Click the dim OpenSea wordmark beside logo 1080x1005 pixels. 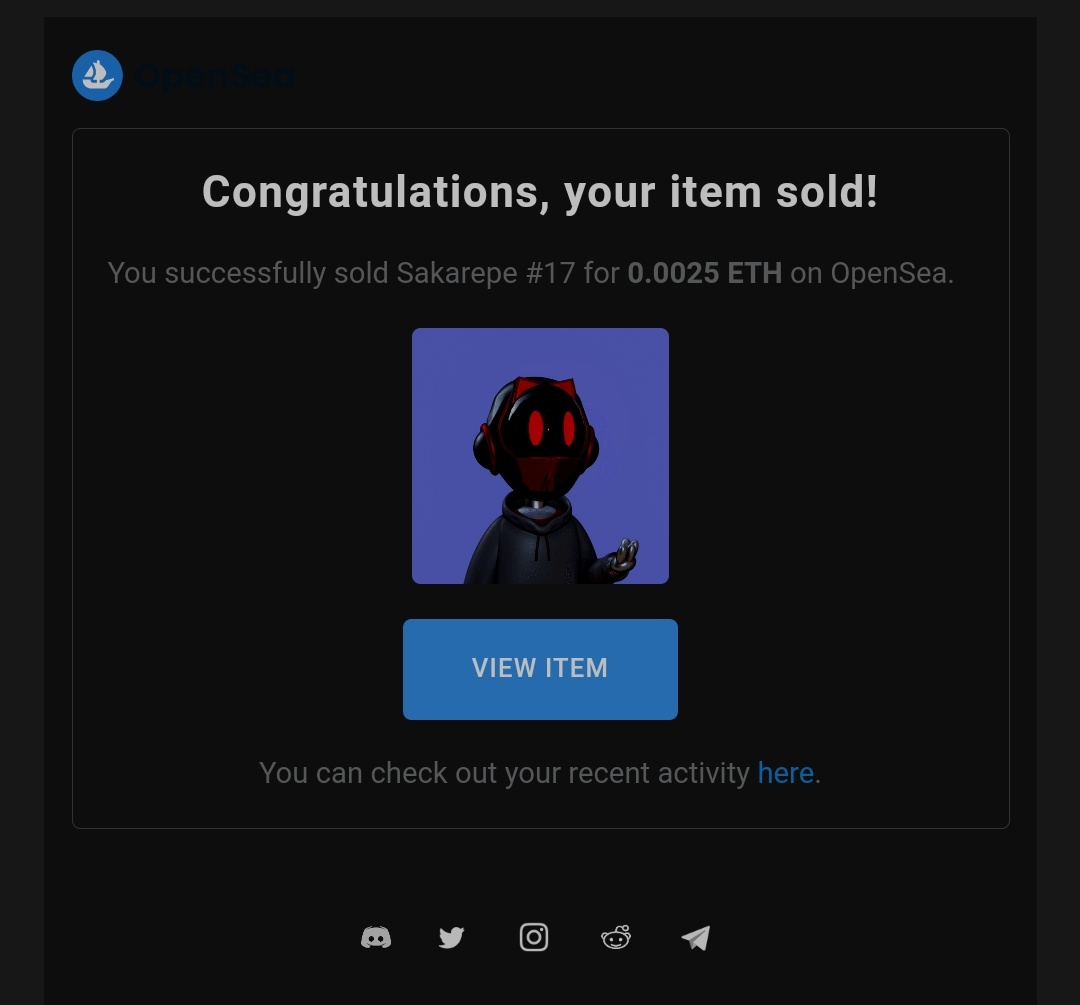click(x=216, y=76)
